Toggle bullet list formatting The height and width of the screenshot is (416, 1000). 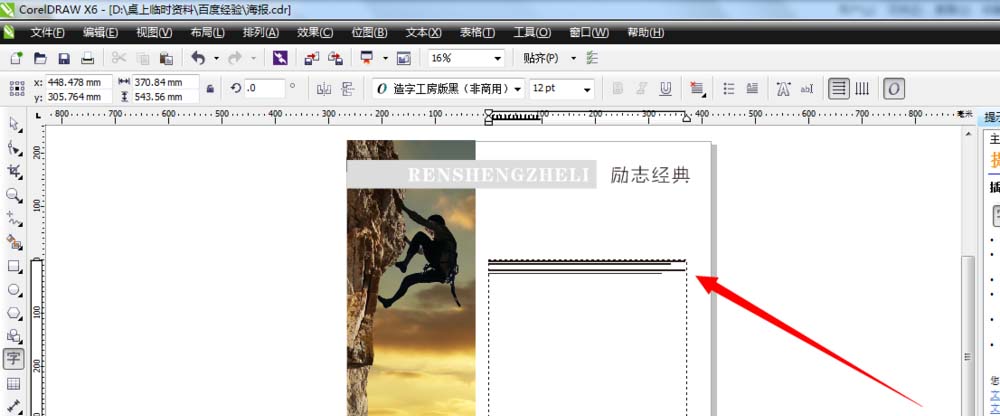(x=730, y=89)
